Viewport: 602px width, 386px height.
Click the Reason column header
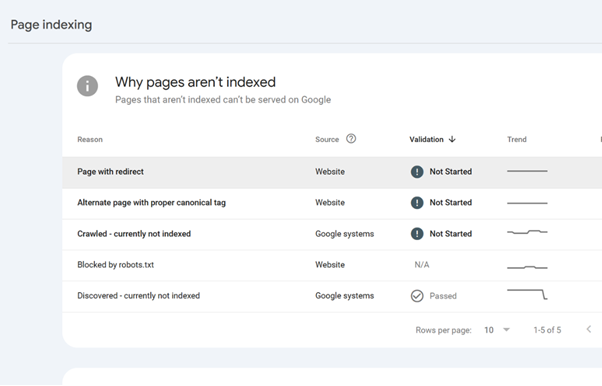point(90,139)
